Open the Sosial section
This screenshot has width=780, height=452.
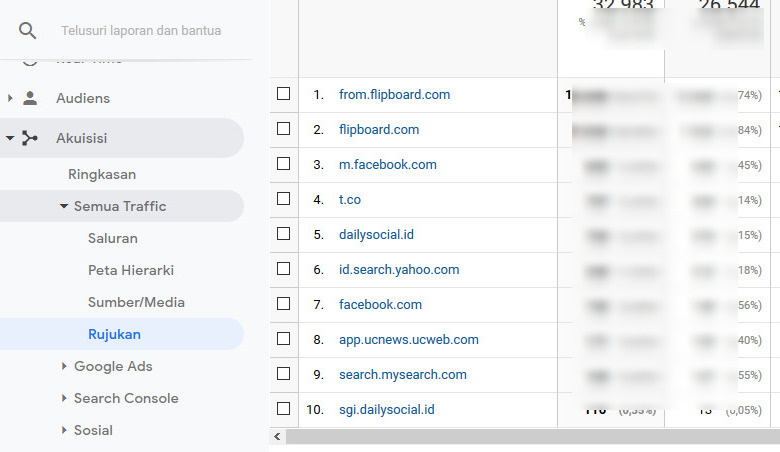click(x=93, y=430)
